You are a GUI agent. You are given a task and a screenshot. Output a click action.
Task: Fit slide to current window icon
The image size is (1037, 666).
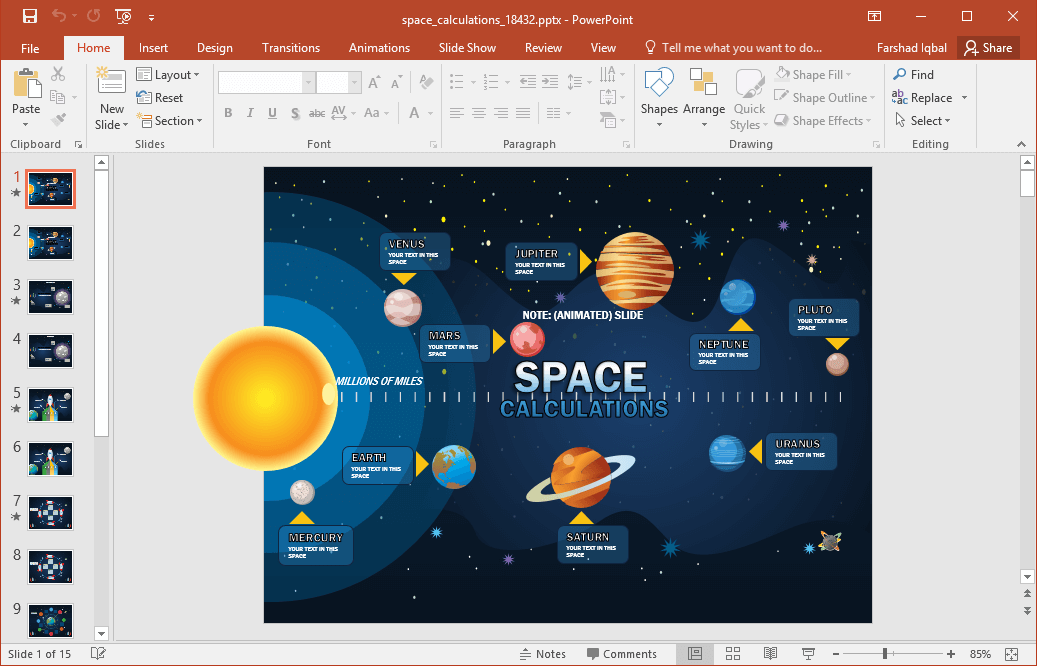(x=1011, y=654)
